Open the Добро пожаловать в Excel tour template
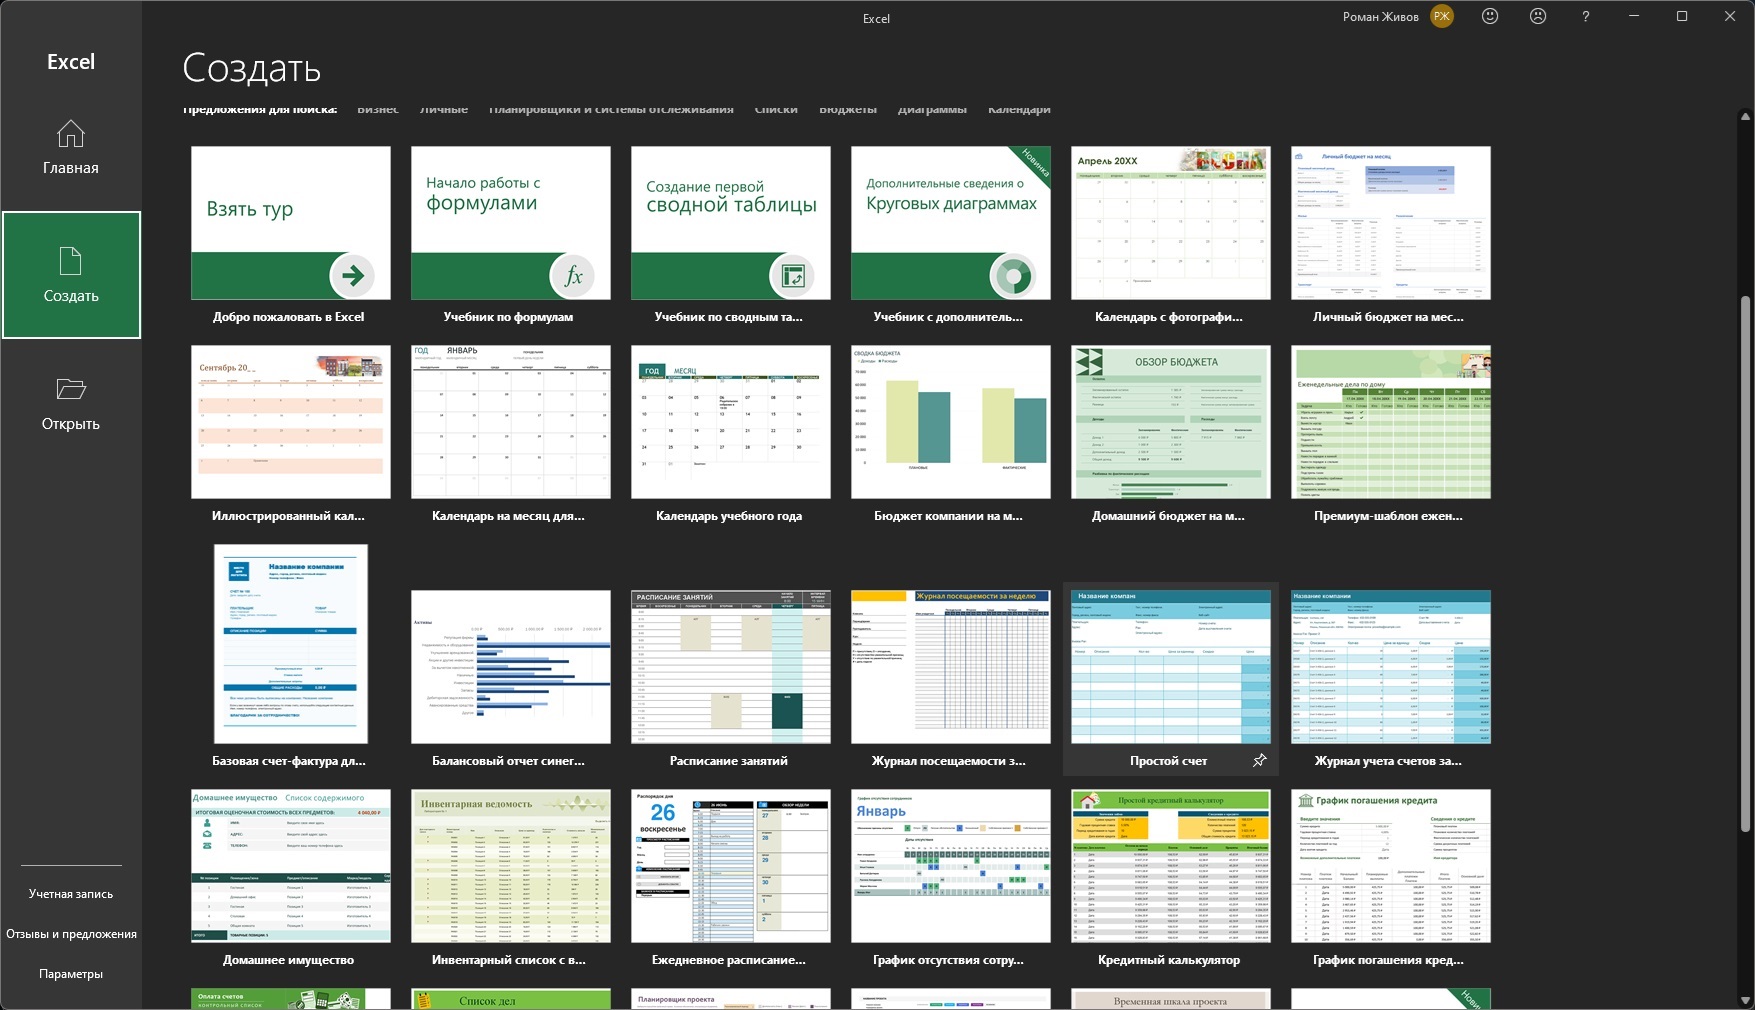The height and width of the screenshot is (1010, 1755). (x=291, y=223)
